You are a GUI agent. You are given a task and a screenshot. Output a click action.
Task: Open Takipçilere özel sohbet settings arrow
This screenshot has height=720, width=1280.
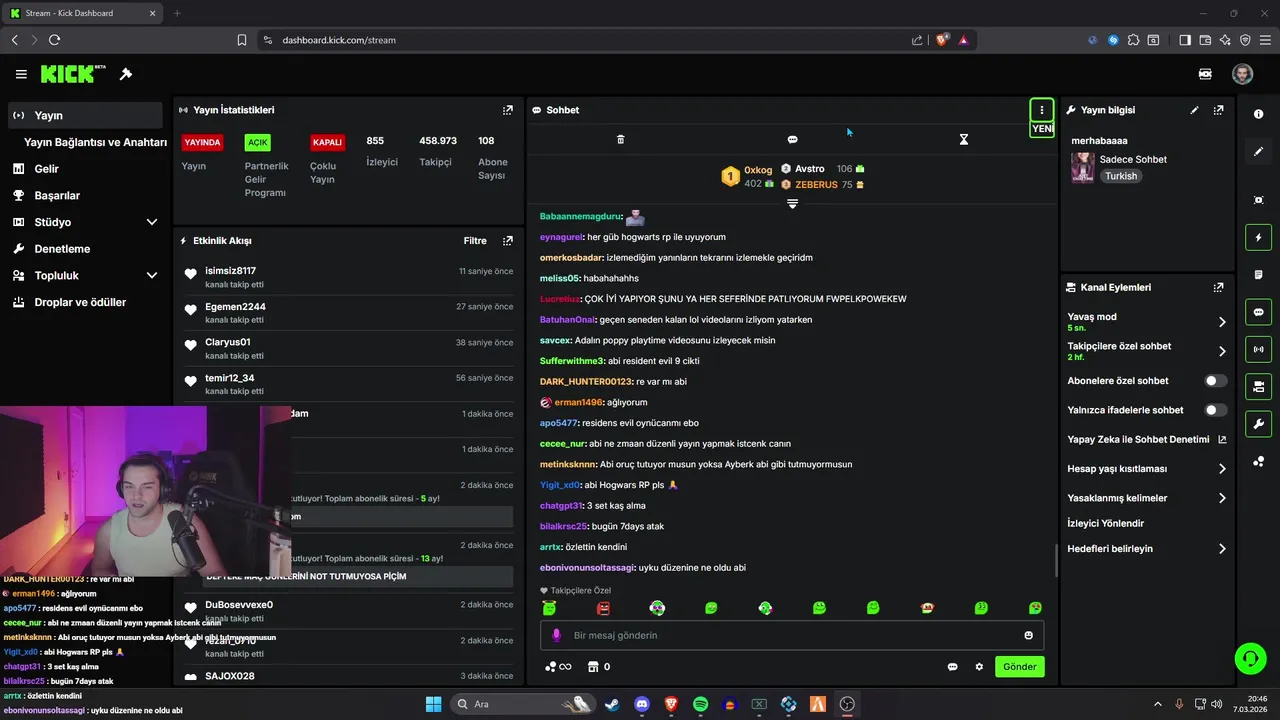pos(1222,351)
